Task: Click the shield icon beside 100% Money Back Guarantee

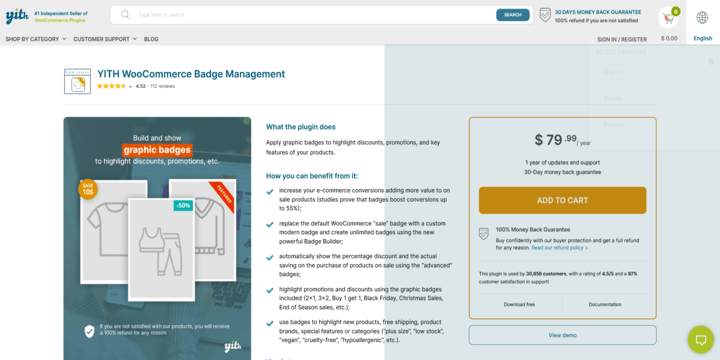Action: point(484,234)
